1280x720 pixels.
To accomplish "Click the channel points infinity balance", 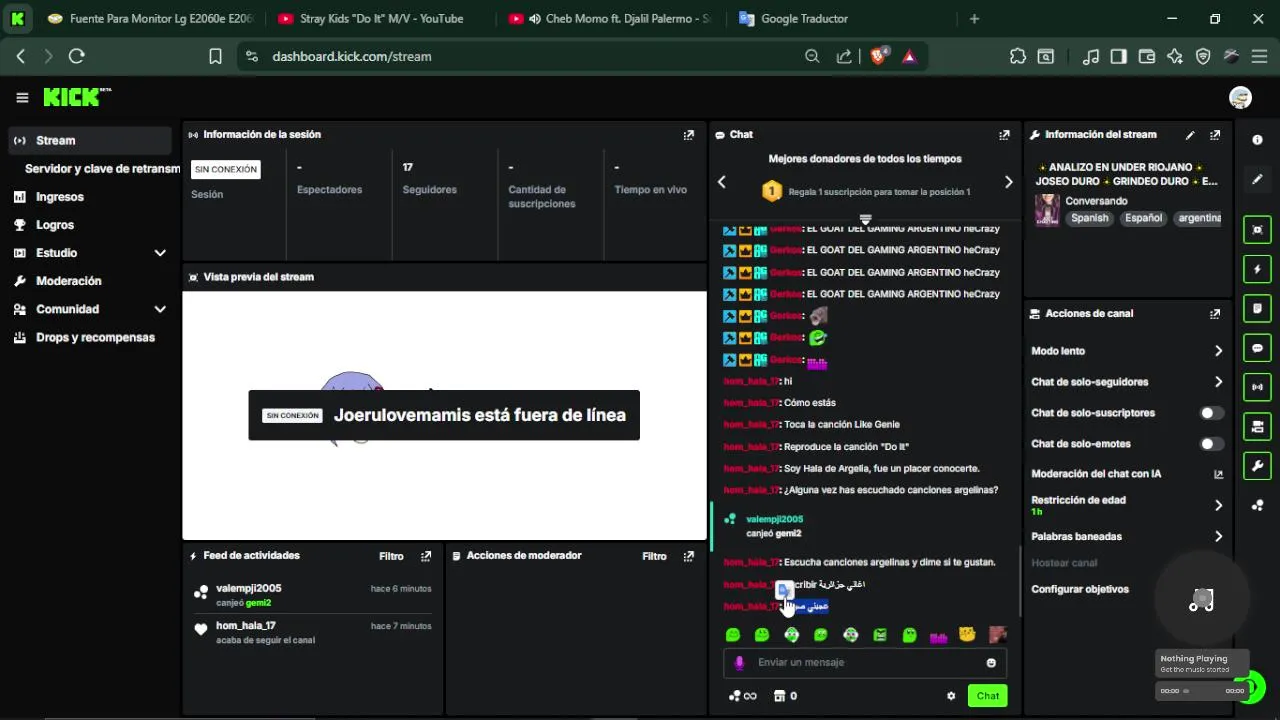I will point(742,696).
